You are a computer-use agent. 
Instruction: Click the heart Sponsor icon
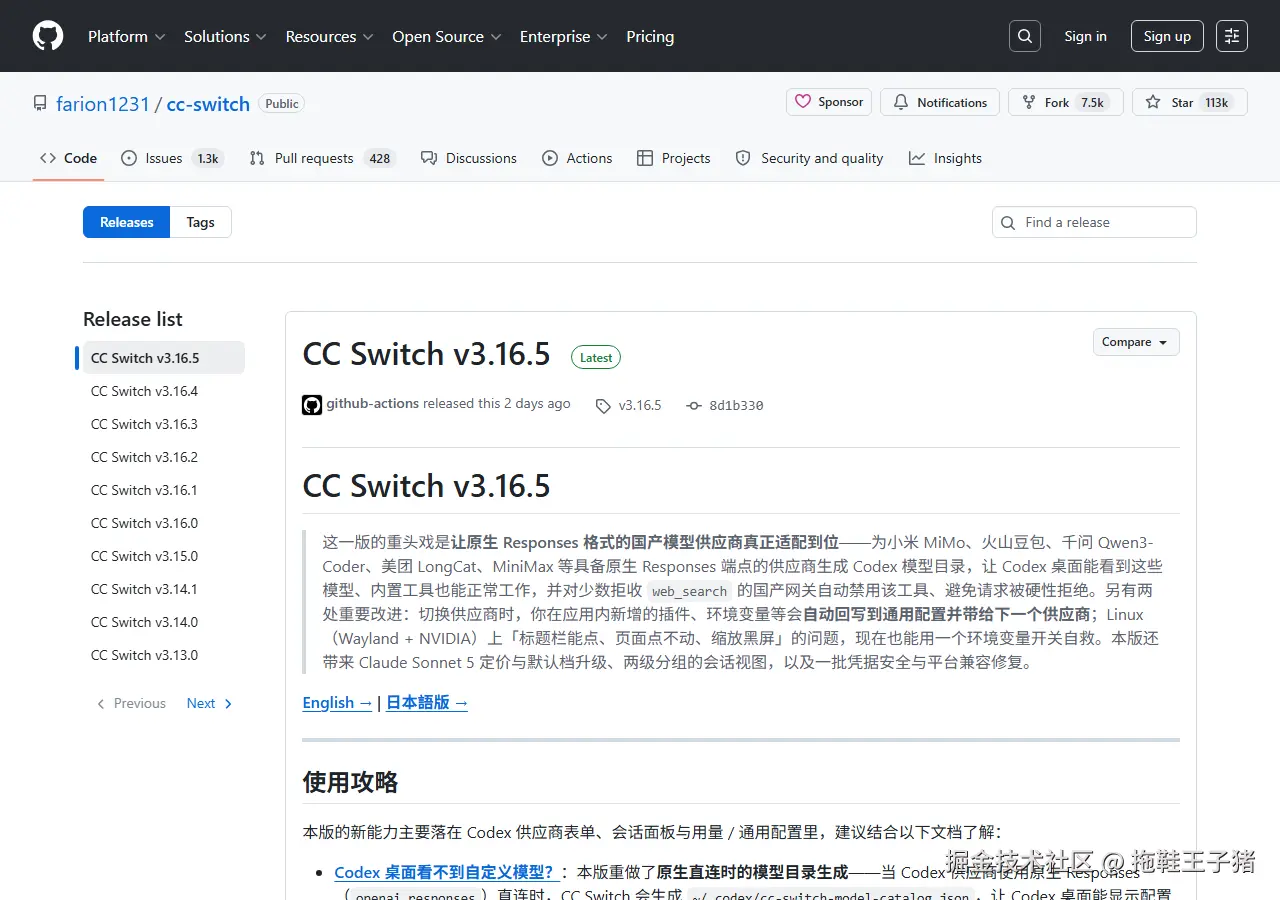pos(803,102)
